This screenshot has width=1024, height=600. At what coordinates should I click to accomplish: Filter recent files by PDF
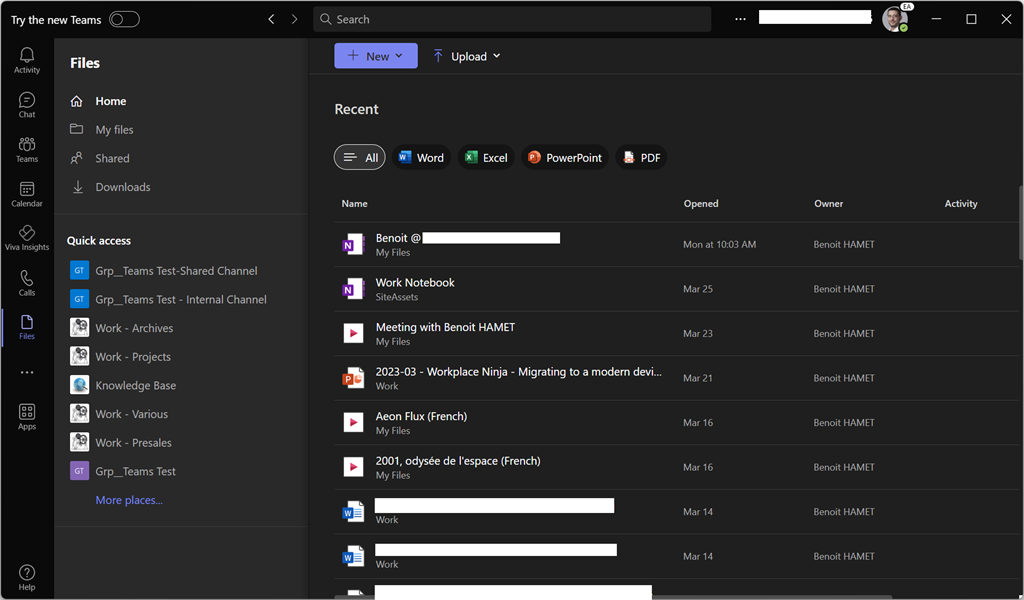tap(641, 158)
